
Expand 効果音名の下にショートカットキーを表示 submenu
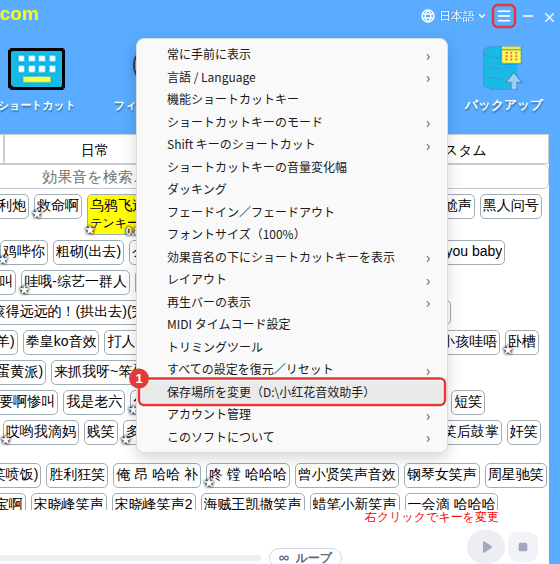[x=292, y=257]
